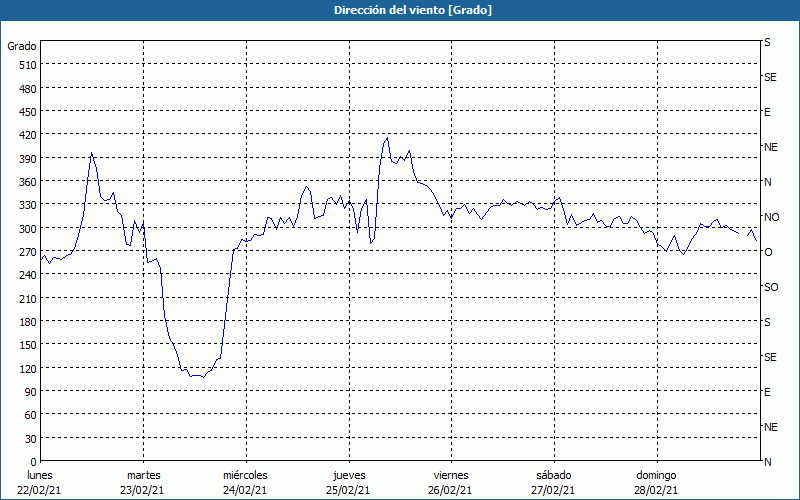The height and width of the screenshot is (500, 800).
Task: Click the 0 y-axis origin label
Action: click(x=34, y=462)
